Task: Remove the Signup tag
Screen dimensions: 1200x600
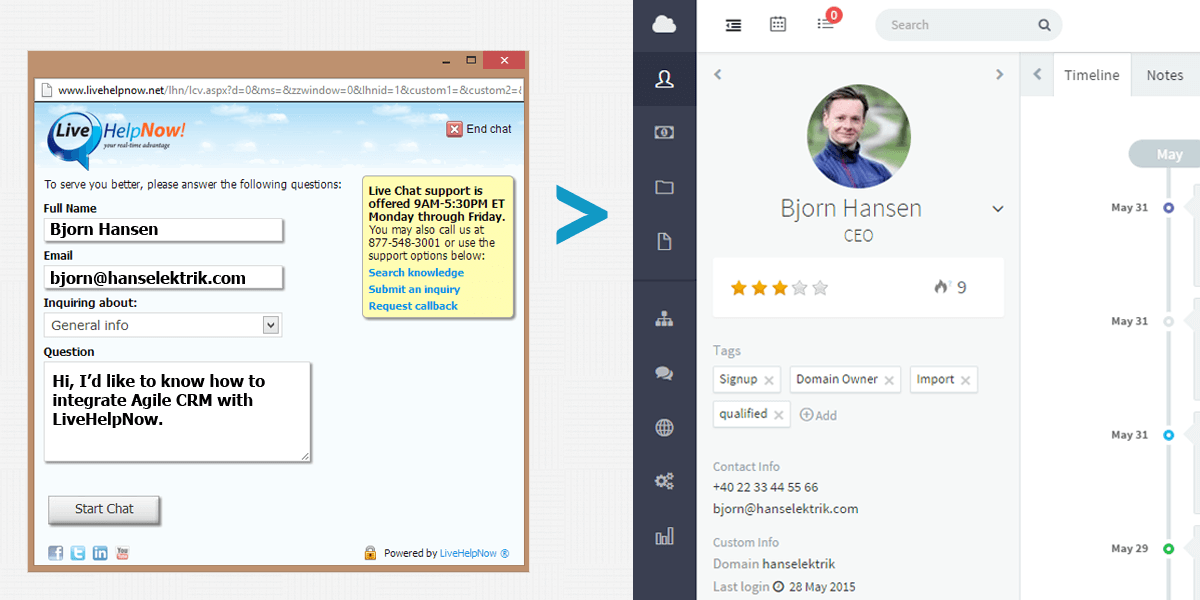Action: pos(769,380)
